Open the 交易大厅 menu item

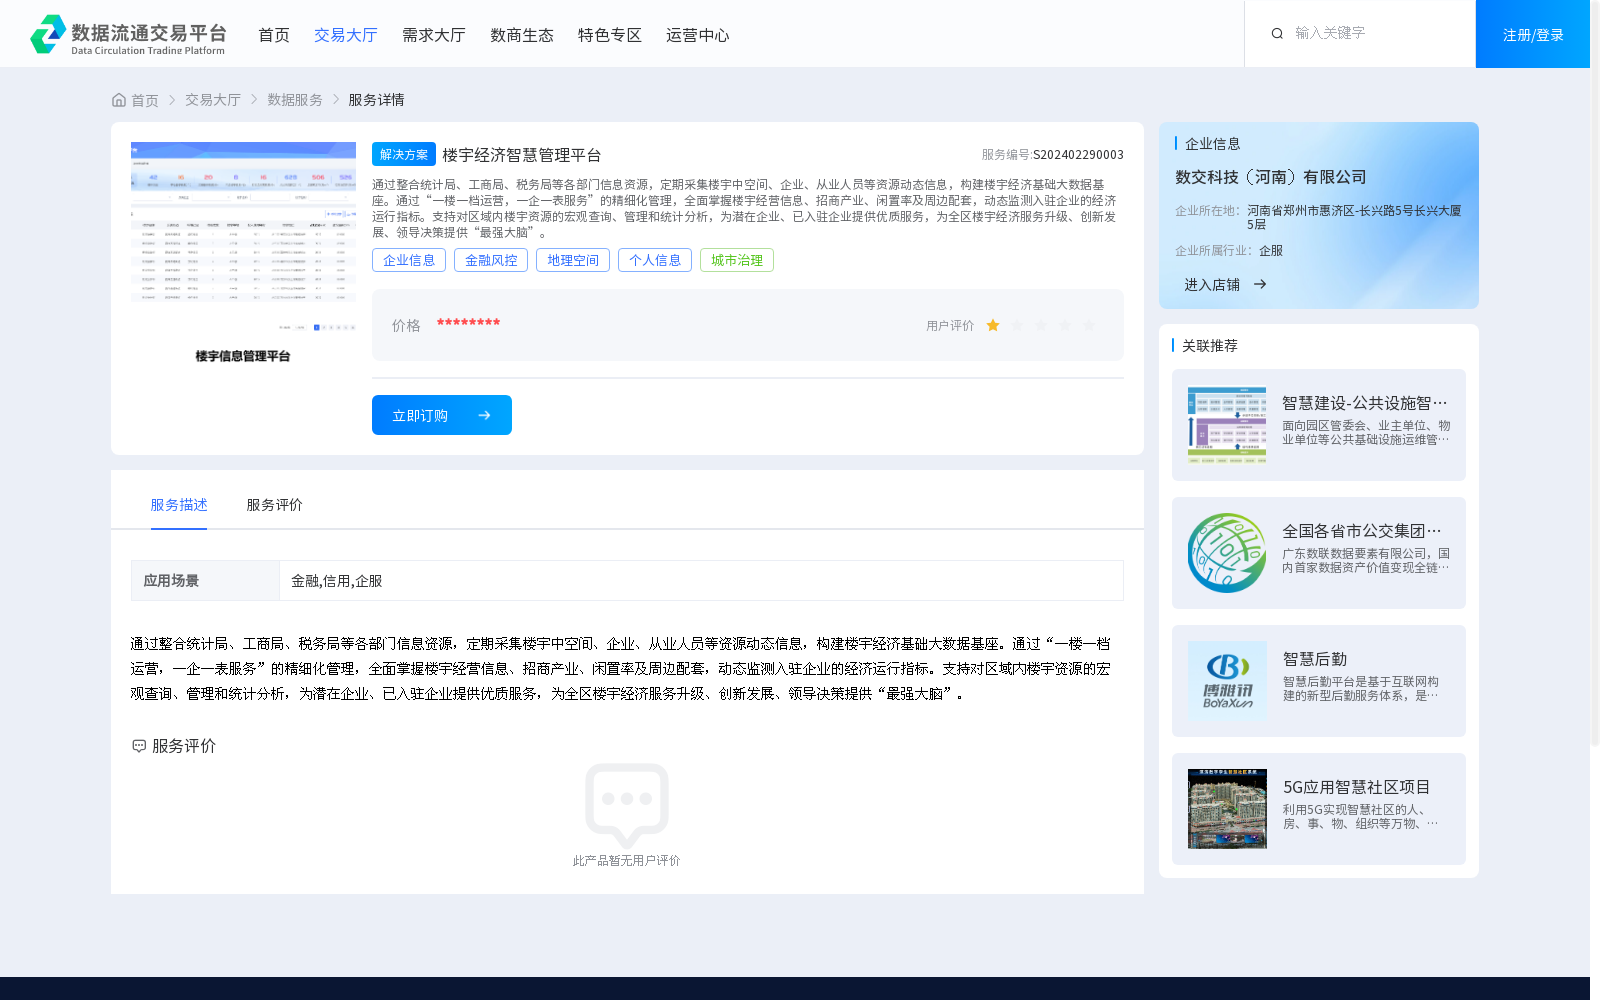point(345,35)
